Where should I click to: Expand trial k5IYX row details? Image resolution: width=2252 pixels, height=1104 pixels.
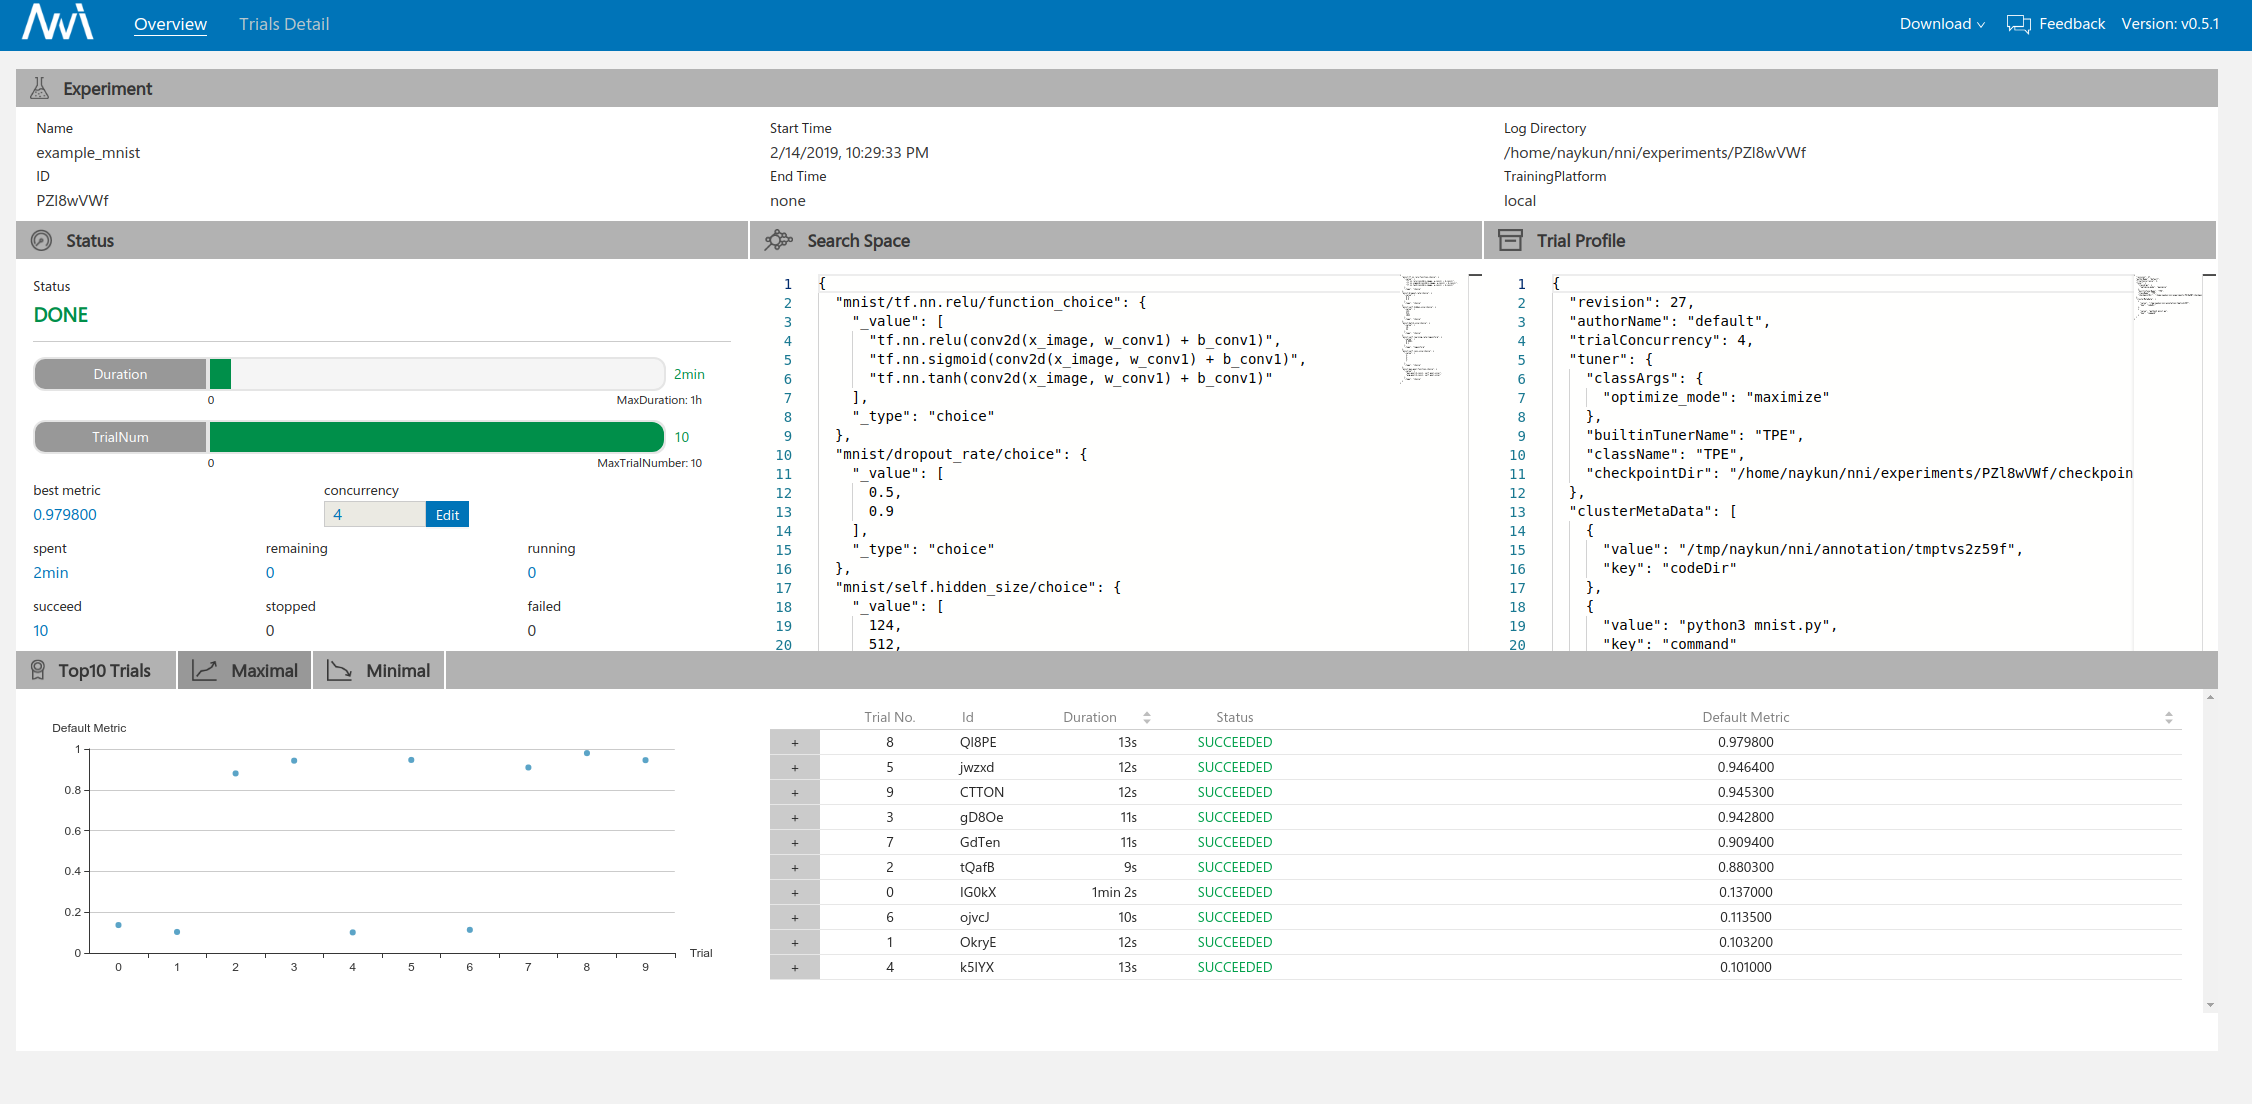pyautogui.click(x=795, y=967)
